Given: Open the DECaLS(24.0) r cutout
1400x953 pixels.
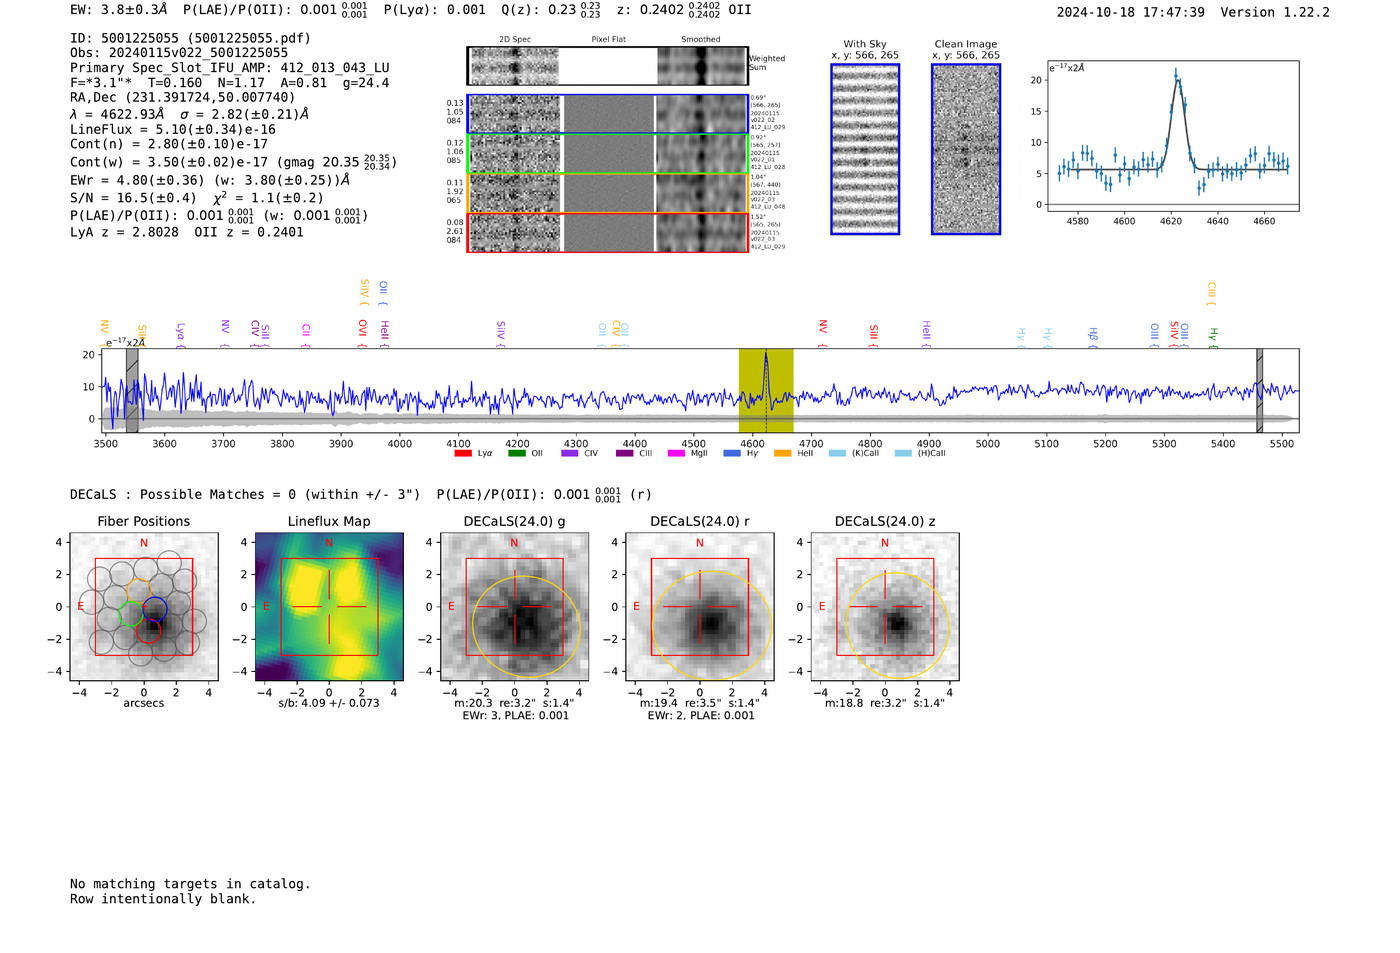Looking at the screenshot, I should pos(699,607).
